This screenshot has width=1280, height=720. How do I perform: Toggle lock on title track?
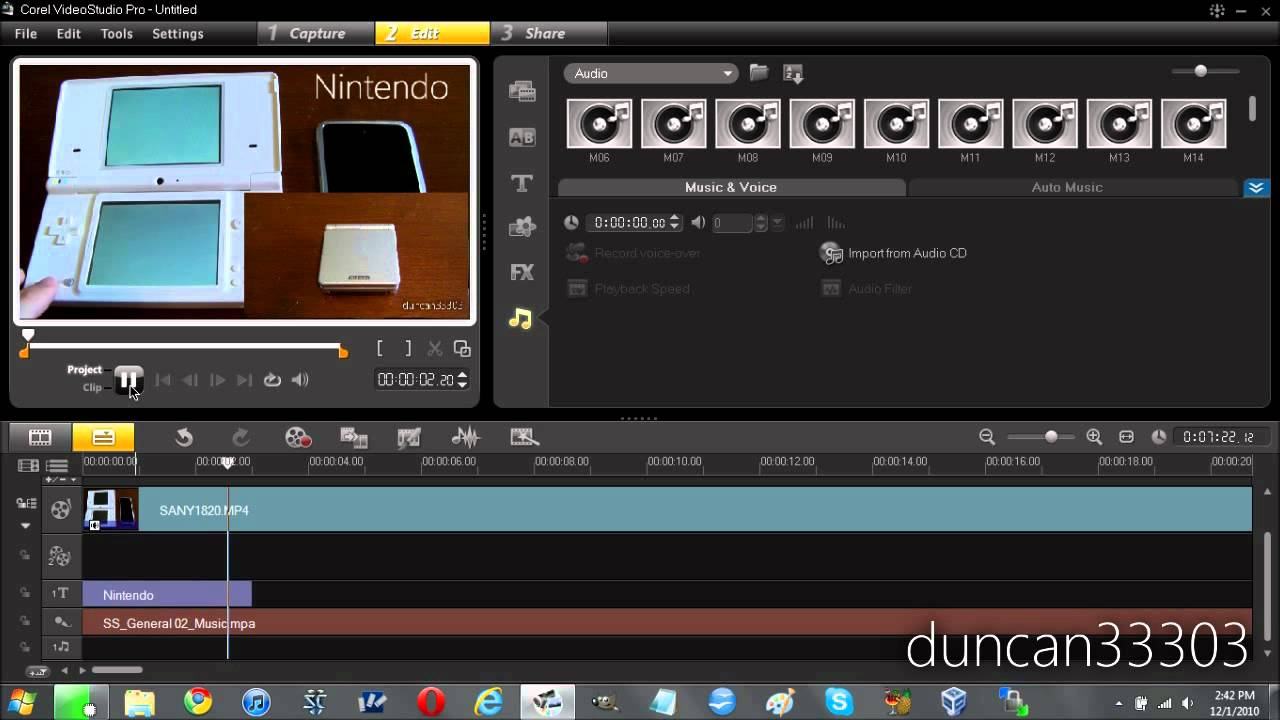pyautogui.click(x=26, y=593)
